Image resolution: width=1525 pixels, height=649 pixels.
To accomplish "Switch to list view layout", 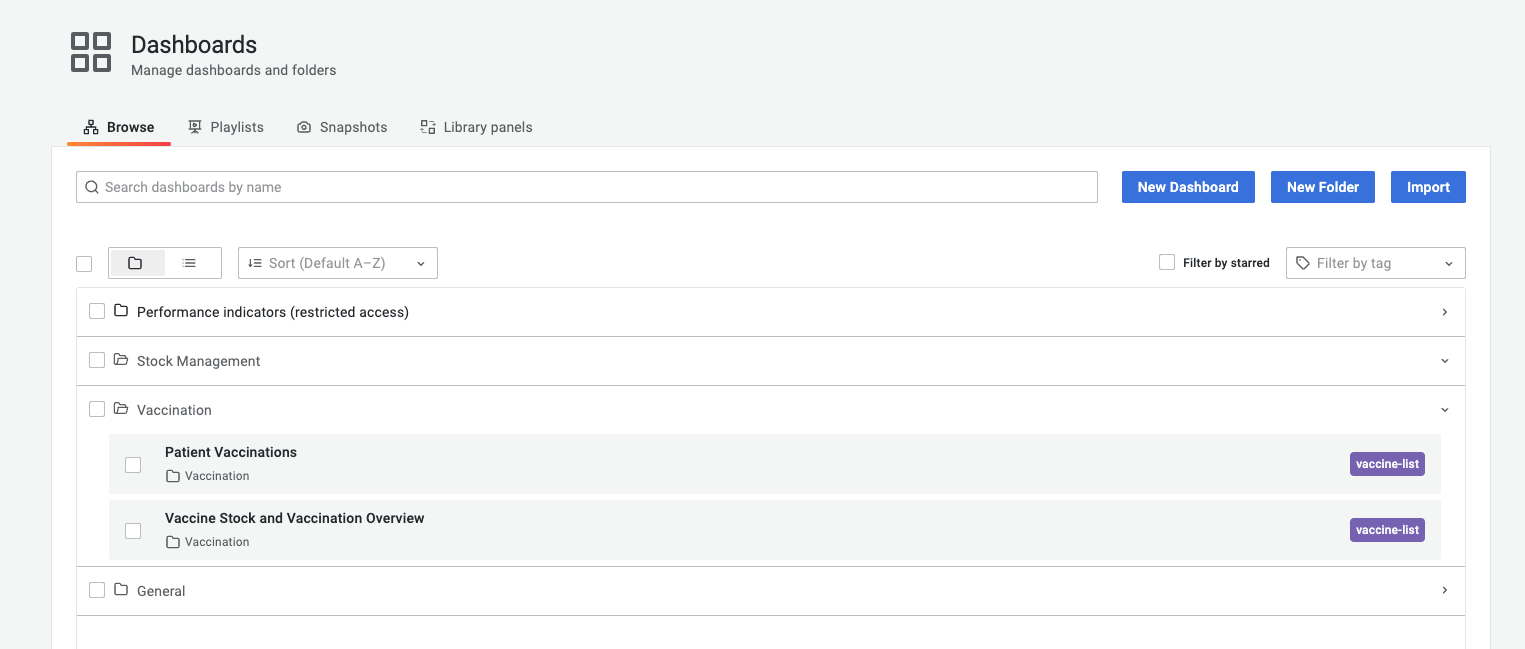I will pyautogui.click(x=189, y=262).
